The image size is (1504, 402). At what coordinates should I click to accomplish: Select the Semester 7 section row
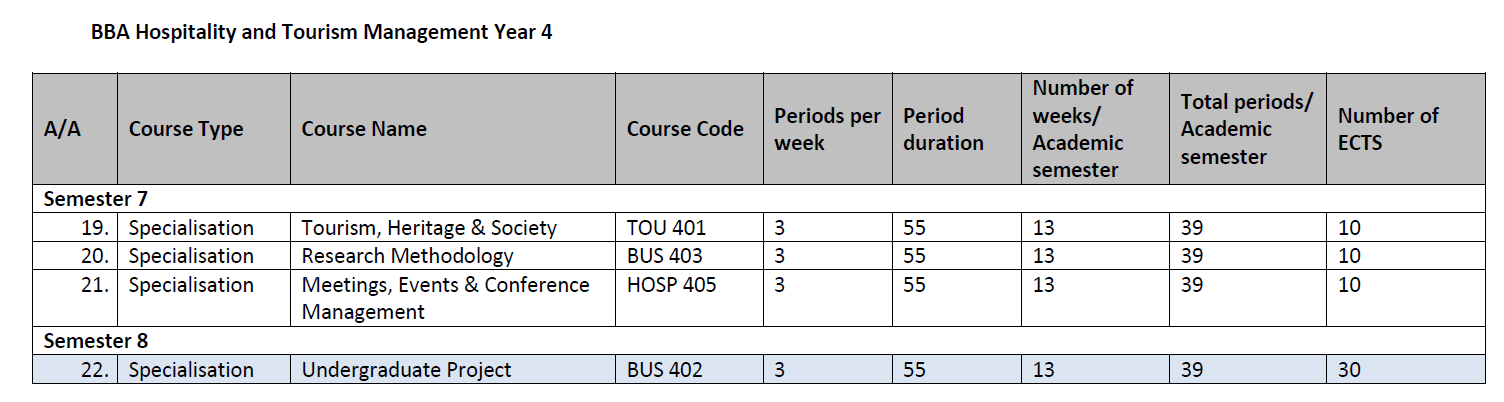tap(97, 199)
